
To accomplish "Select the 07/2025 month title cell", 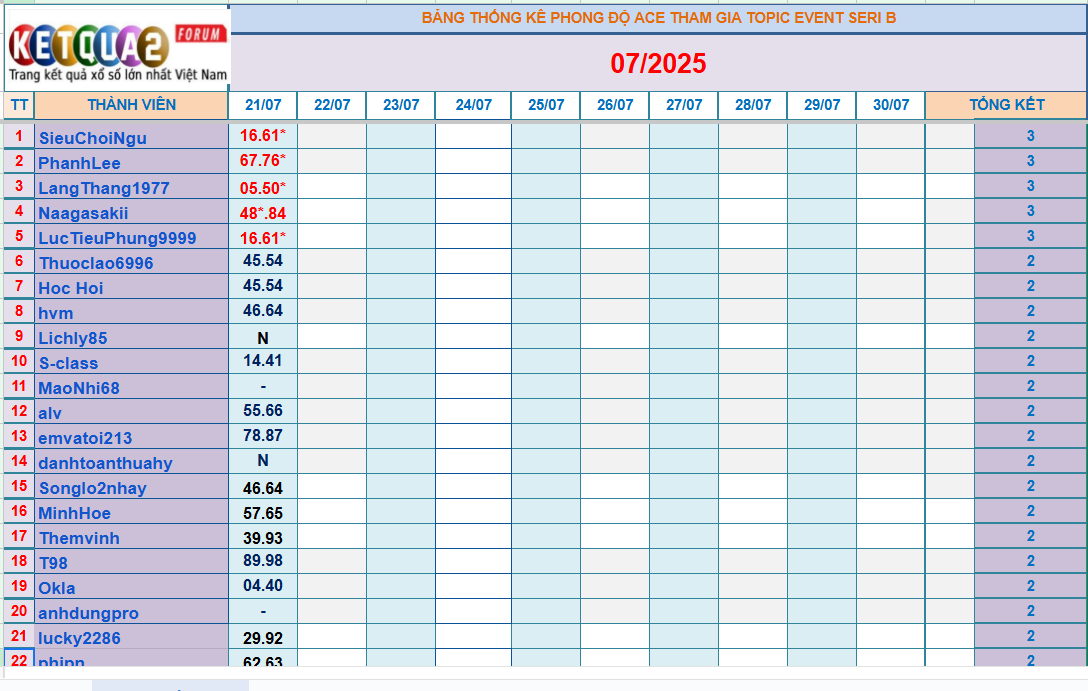I will [658, 64].
